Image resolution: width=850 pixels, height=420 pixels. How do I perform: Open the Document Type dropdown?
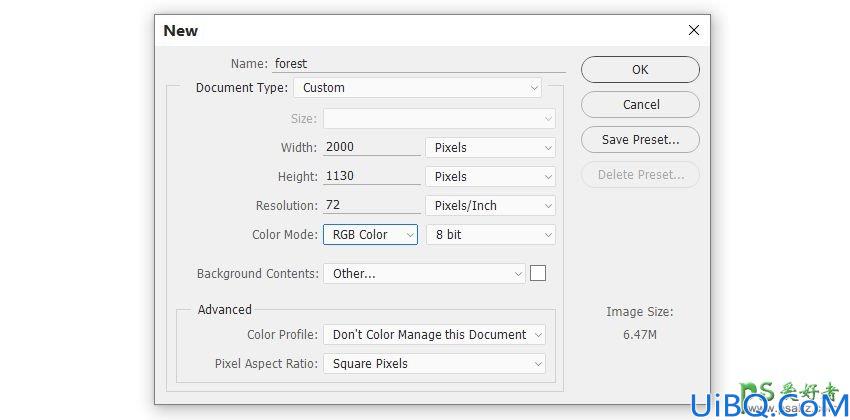[x=417, y=88]
